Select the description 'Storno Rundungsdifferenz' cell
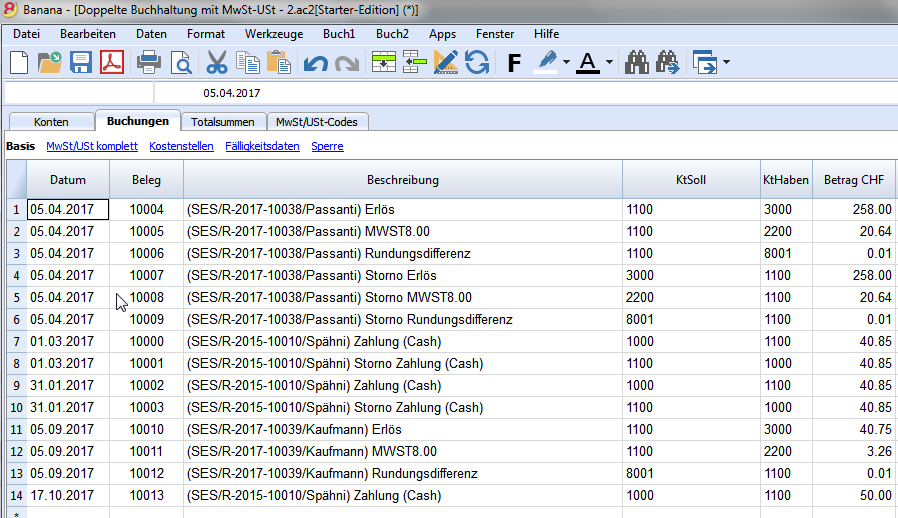Screen dimensions: 898x518 click(403, 319)
